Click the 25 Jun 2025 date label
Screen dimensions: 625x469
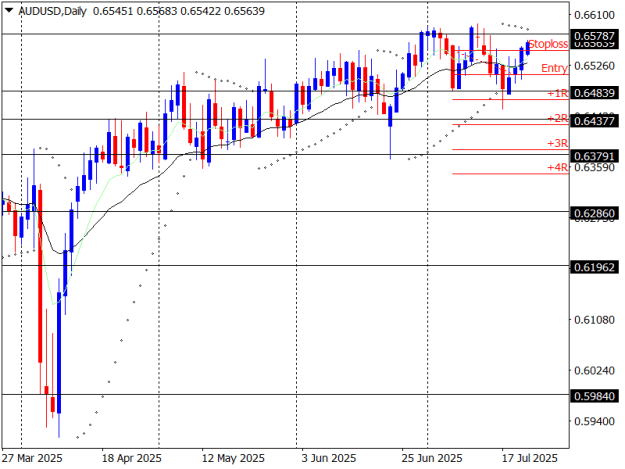pos(432,458)
